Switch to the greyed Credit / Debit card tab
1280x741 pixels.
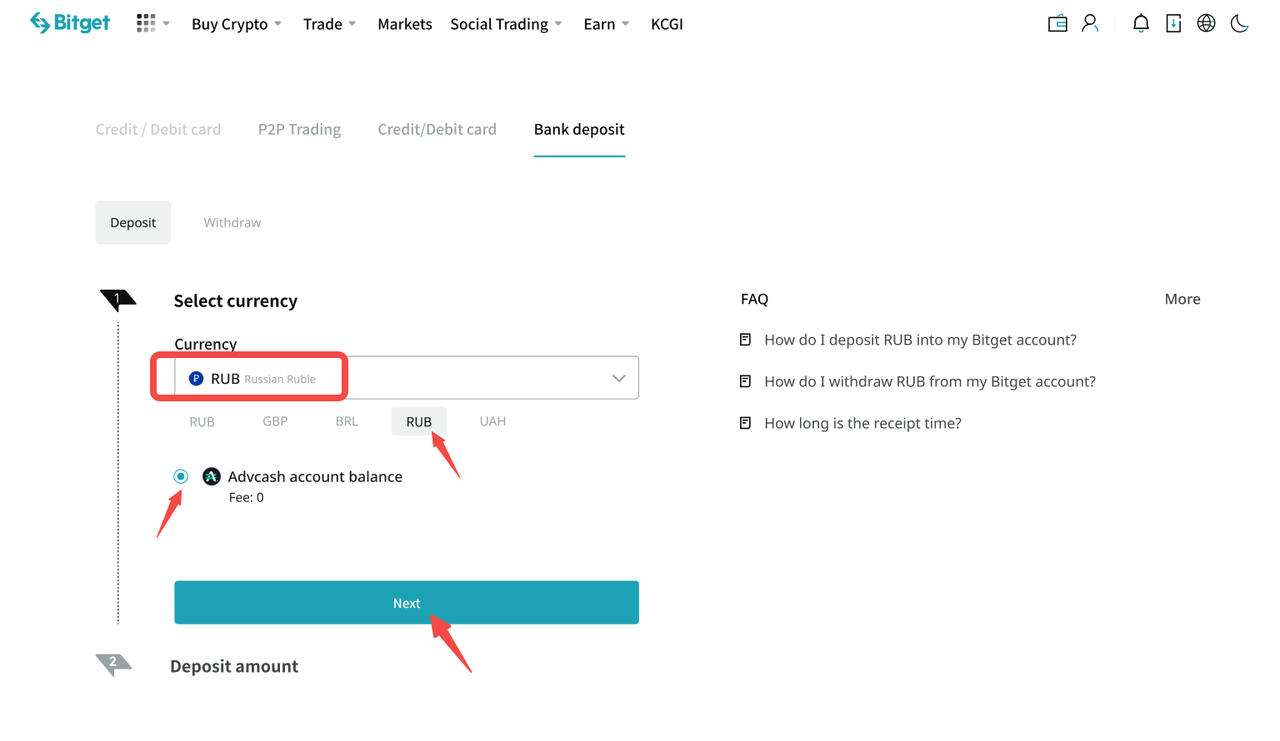pyautogui.click(x=158, y=129)
